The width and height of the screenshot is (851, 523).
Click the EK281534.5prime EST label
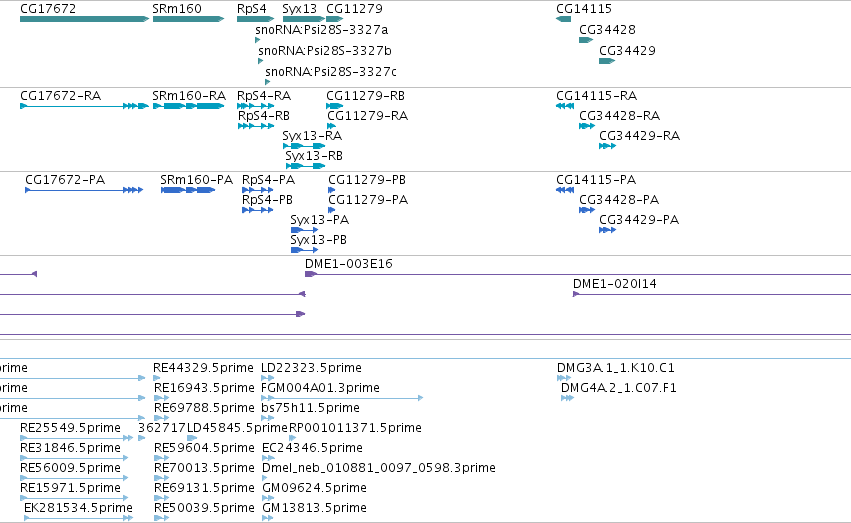point(78,508)
